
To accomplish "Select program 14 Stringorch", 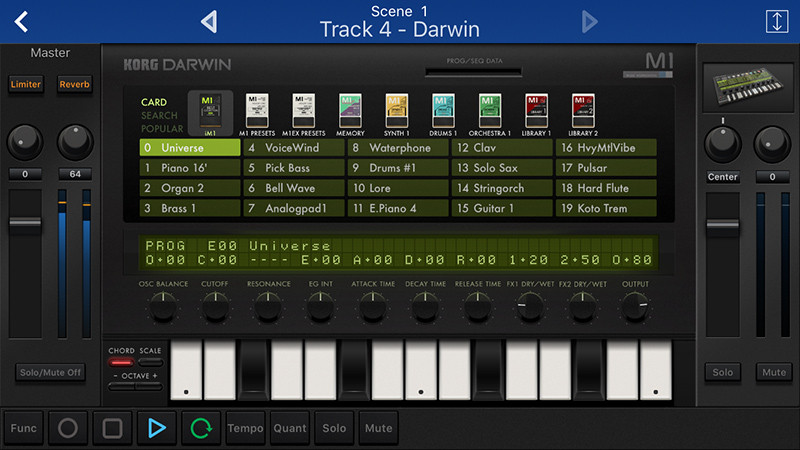I will (x=502, y=188).
